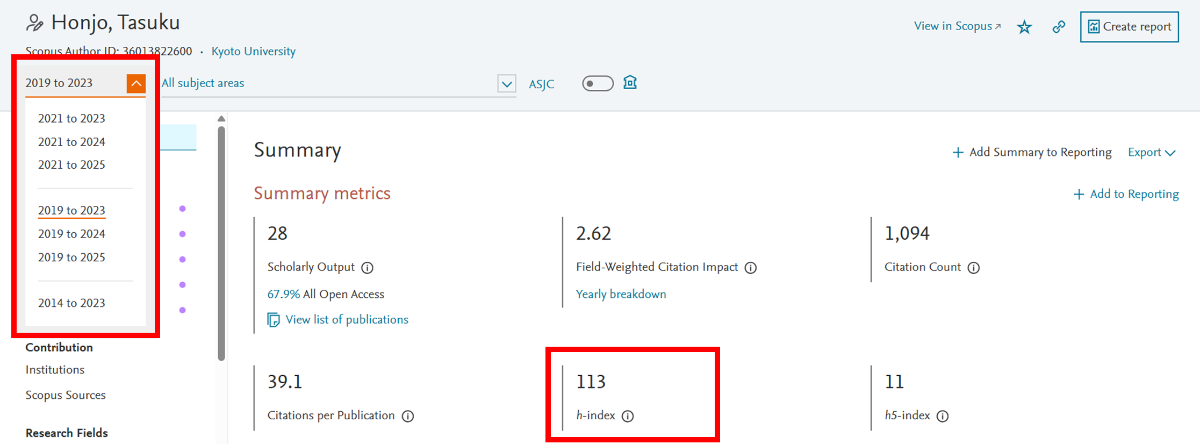This screenshot has width=1200, height=444.
Task: Open View list of publications link
Action: [346, 320]
